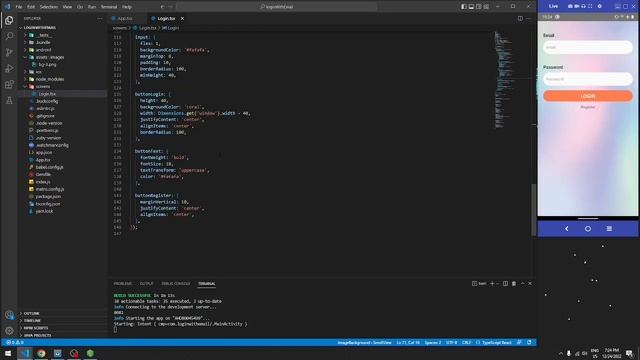Create a new terminal with the plus icon
Screen dimensions: 640x360
(x=492, y=283)
